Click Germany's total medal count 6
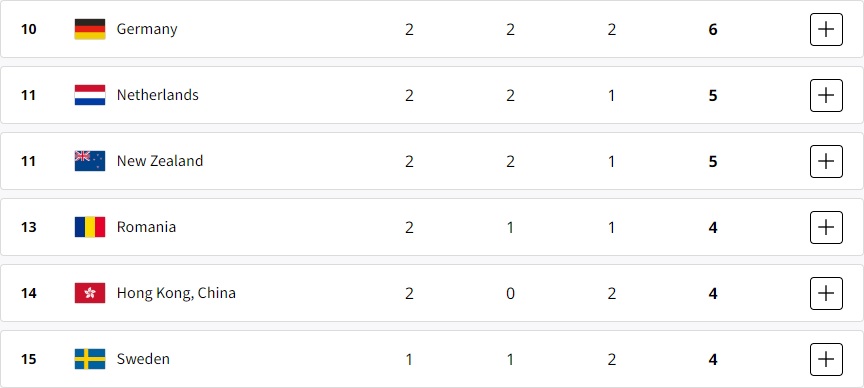 coord(712,29)
